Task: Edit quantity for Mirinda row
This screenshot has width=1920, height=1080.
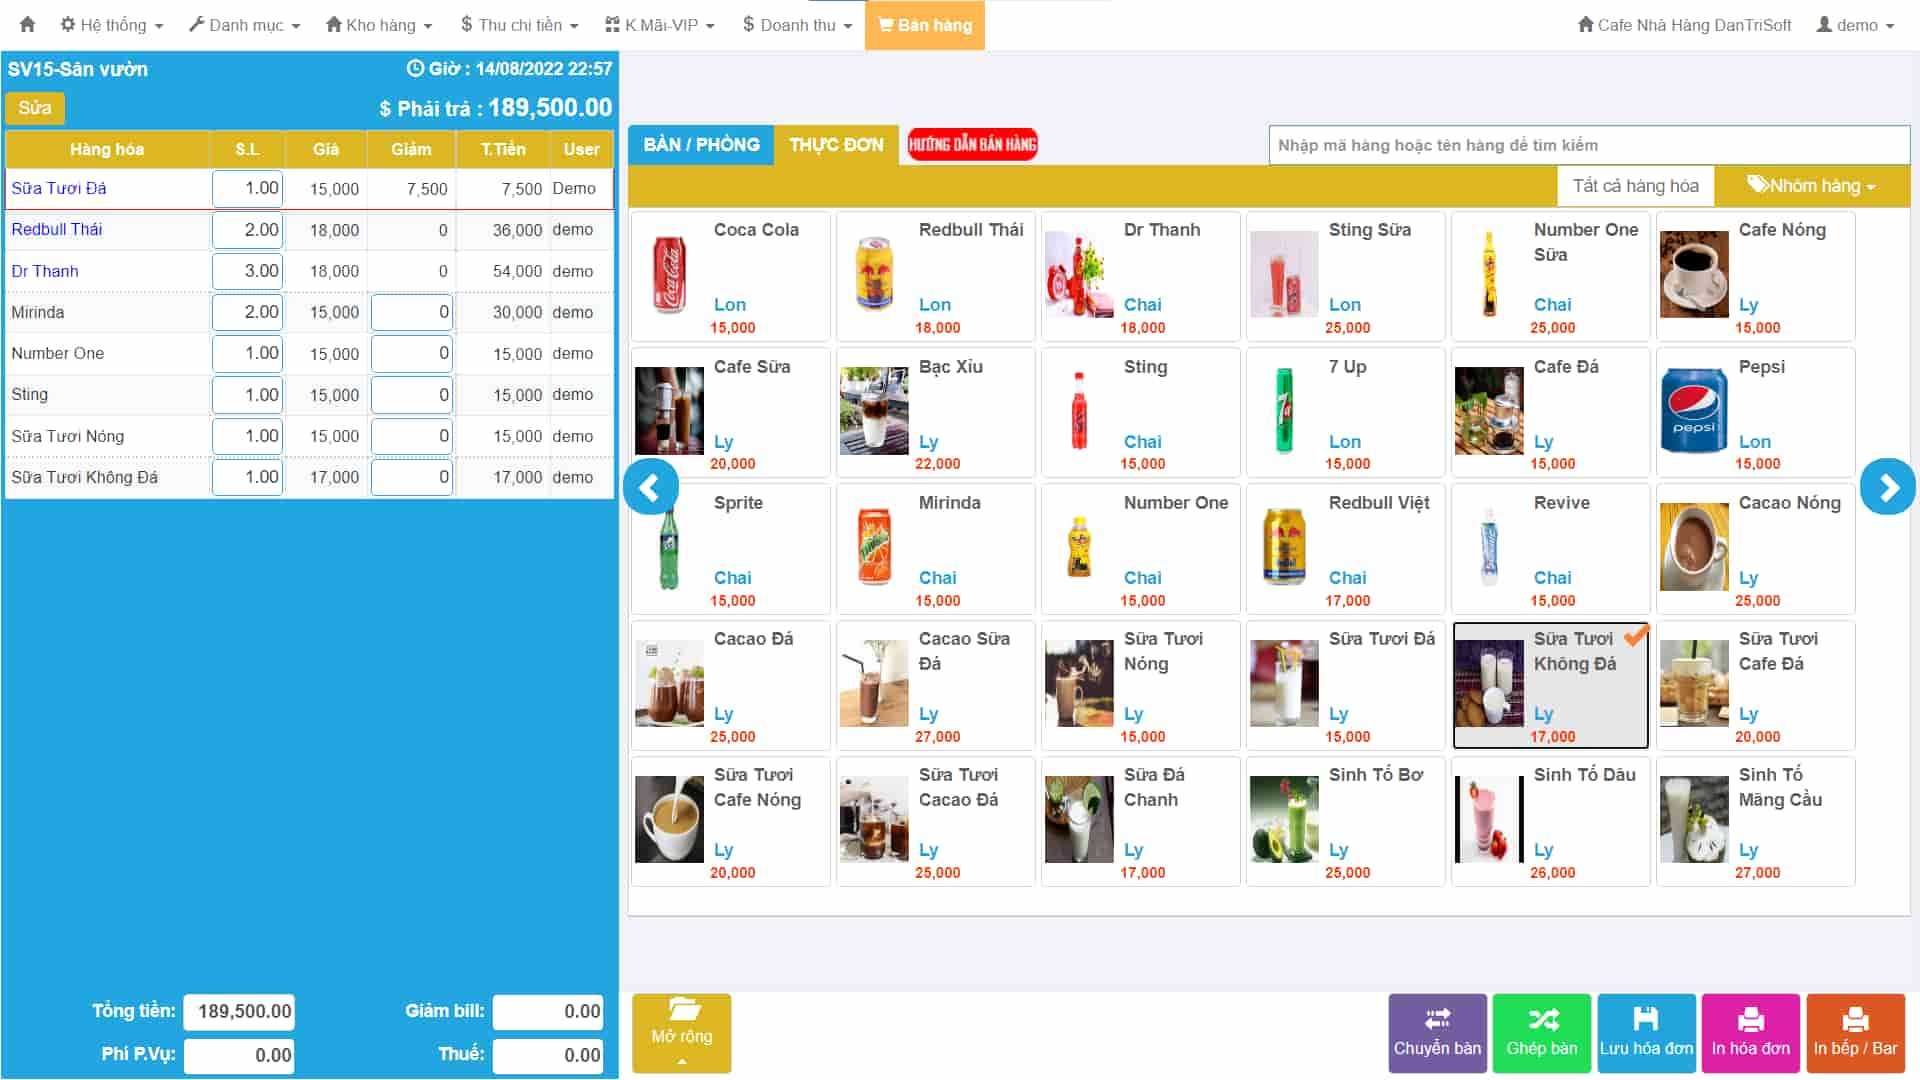Action: pos(247,312)
